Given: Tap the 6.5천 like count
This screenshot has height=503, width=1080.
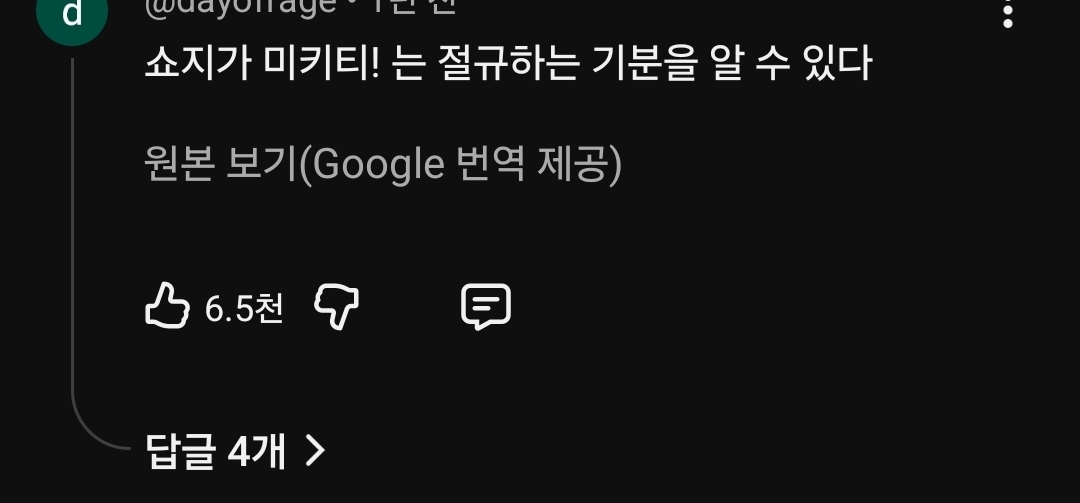Looking at the screenshot, I should [244, 308].
